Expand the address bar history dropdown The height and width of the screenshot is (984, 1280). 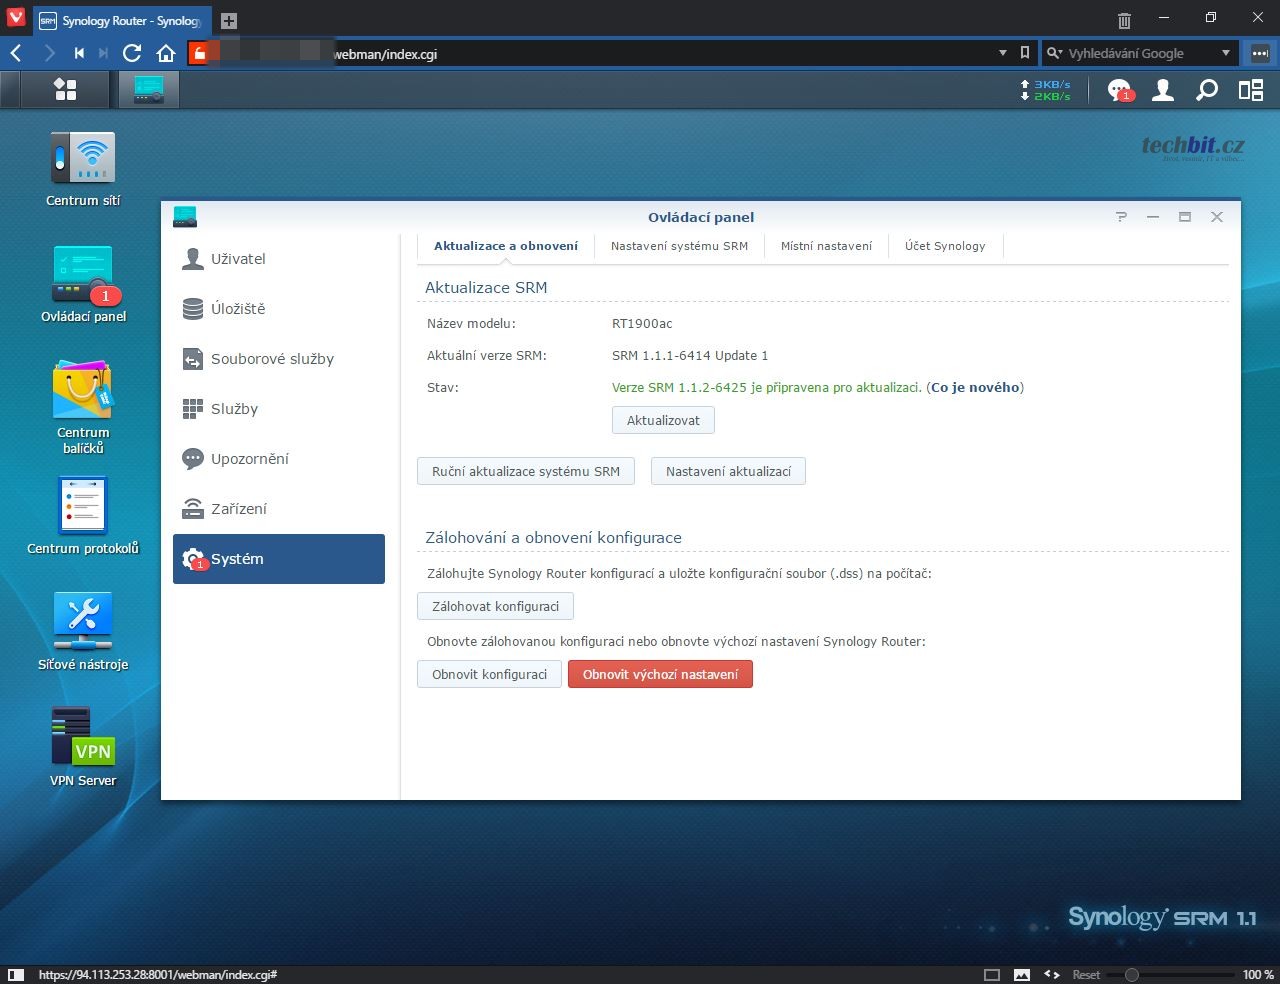click(1003, 53)
